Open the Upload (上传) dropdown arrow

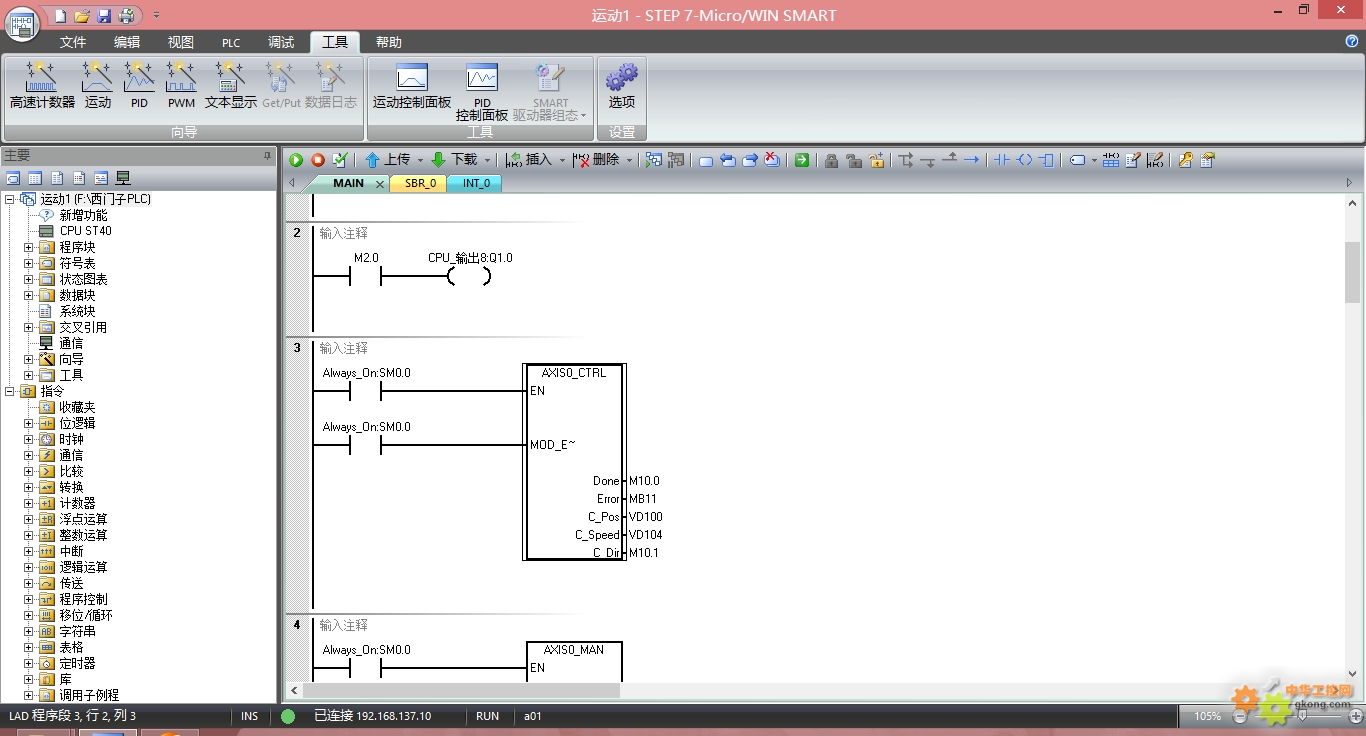[420, 160]
